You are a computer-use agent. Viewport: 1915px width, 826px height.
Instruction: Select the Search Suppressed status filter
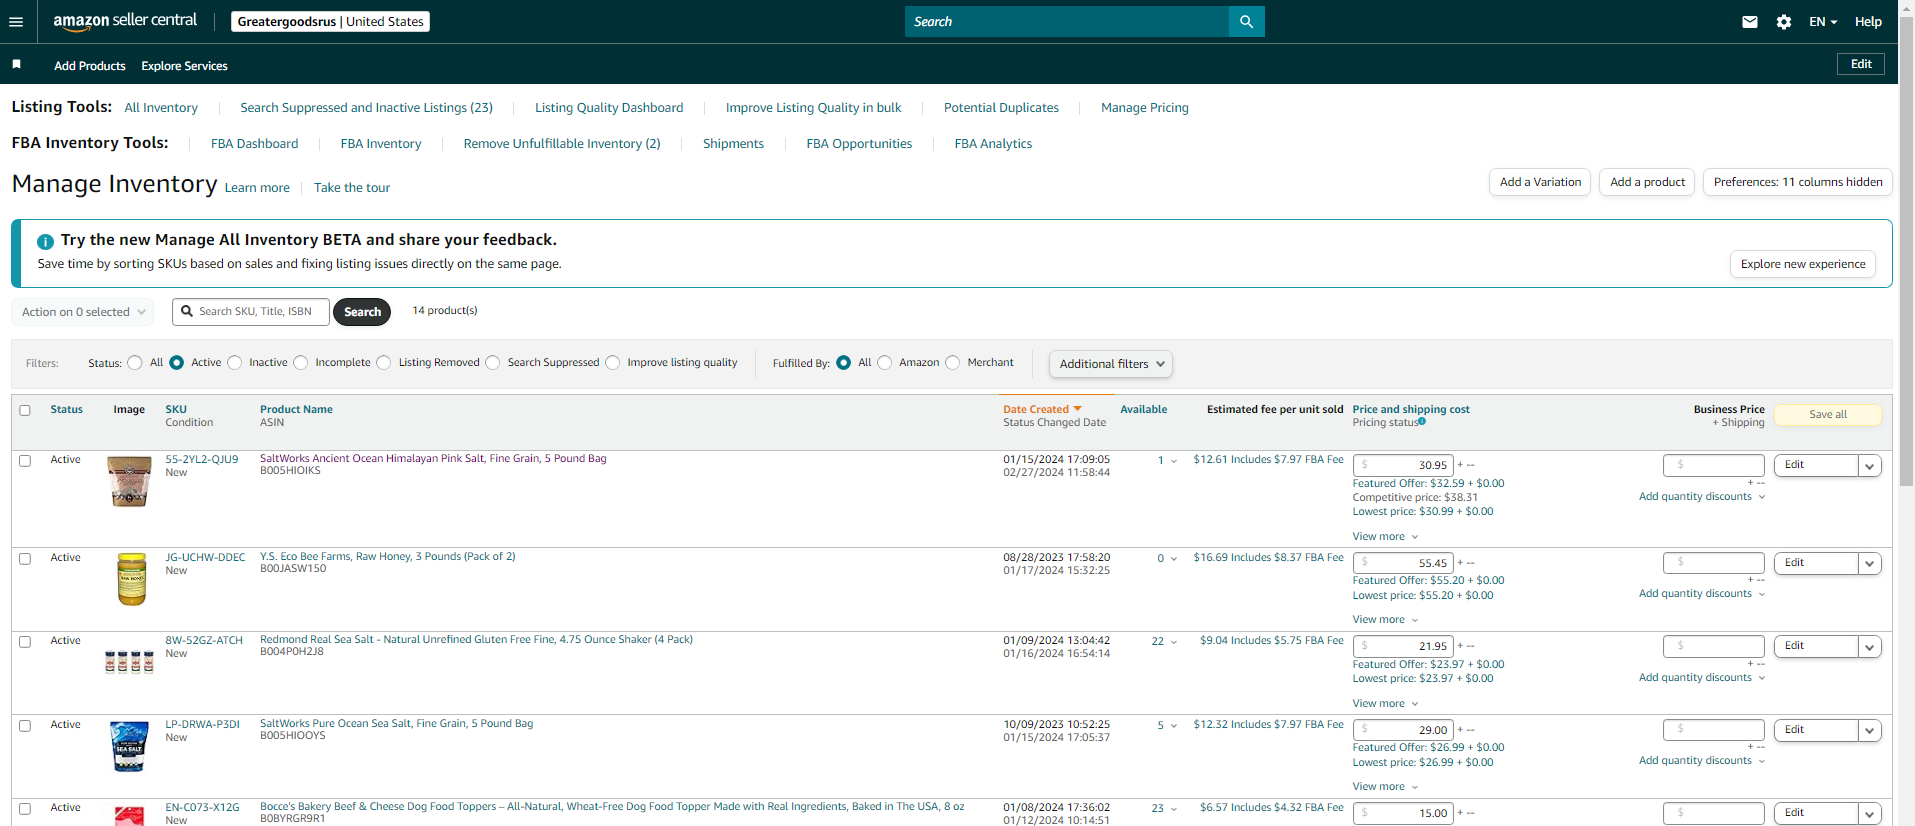click(x=493, y=363)
